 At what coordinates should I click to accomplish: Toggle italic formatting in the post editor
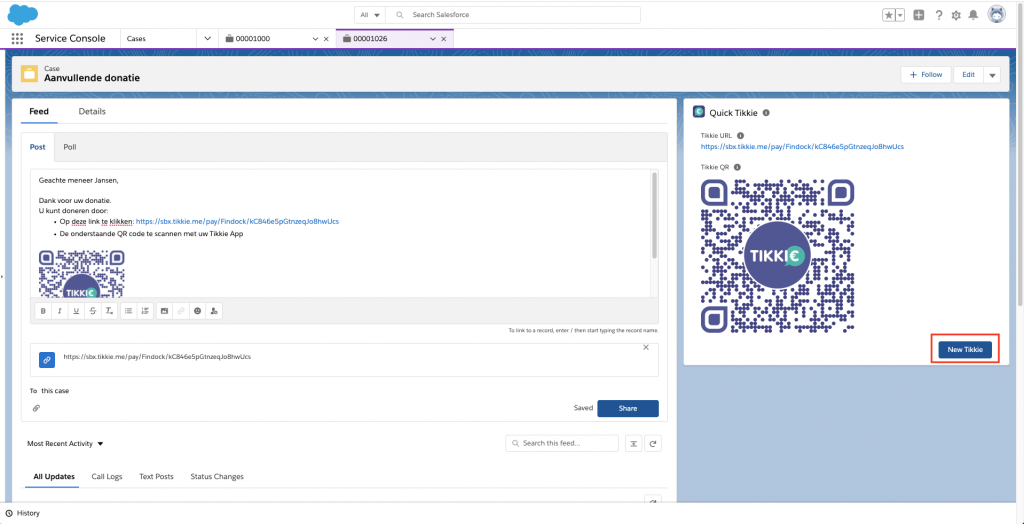[x=60, y=311]
